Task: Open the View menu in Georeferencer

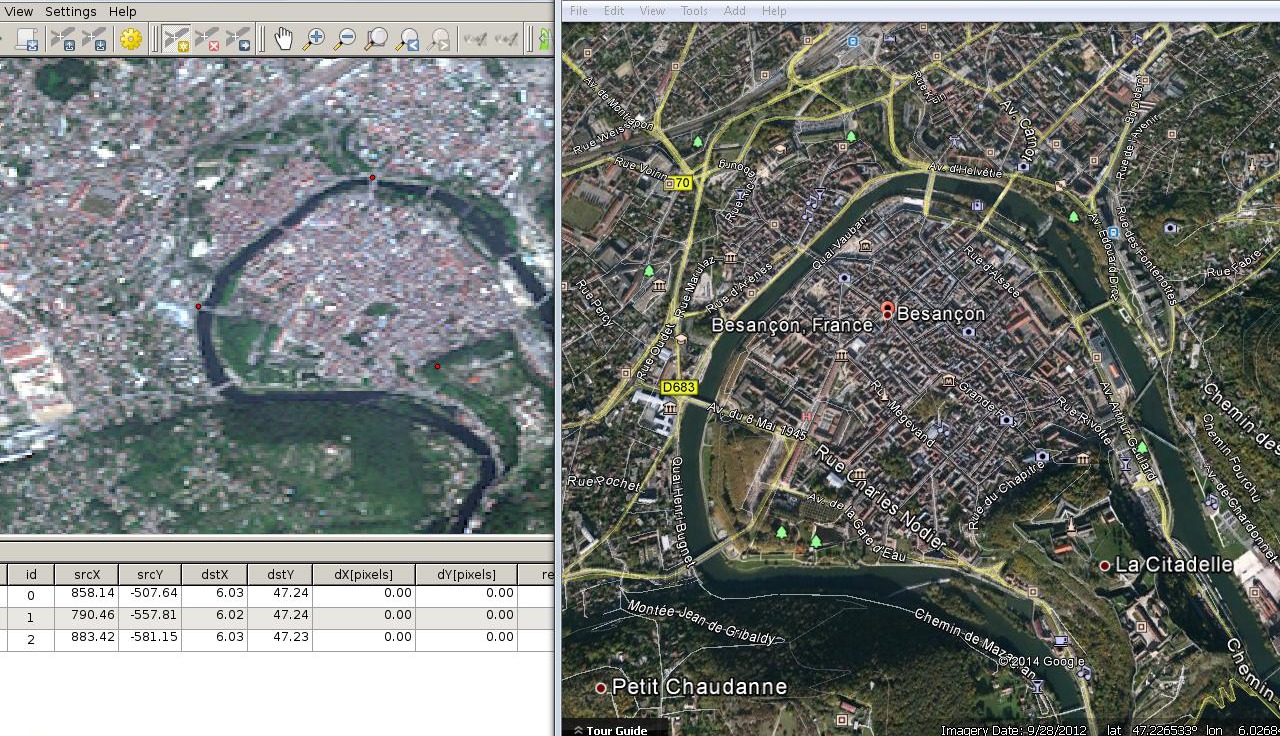Action: (x=18, y=11)
